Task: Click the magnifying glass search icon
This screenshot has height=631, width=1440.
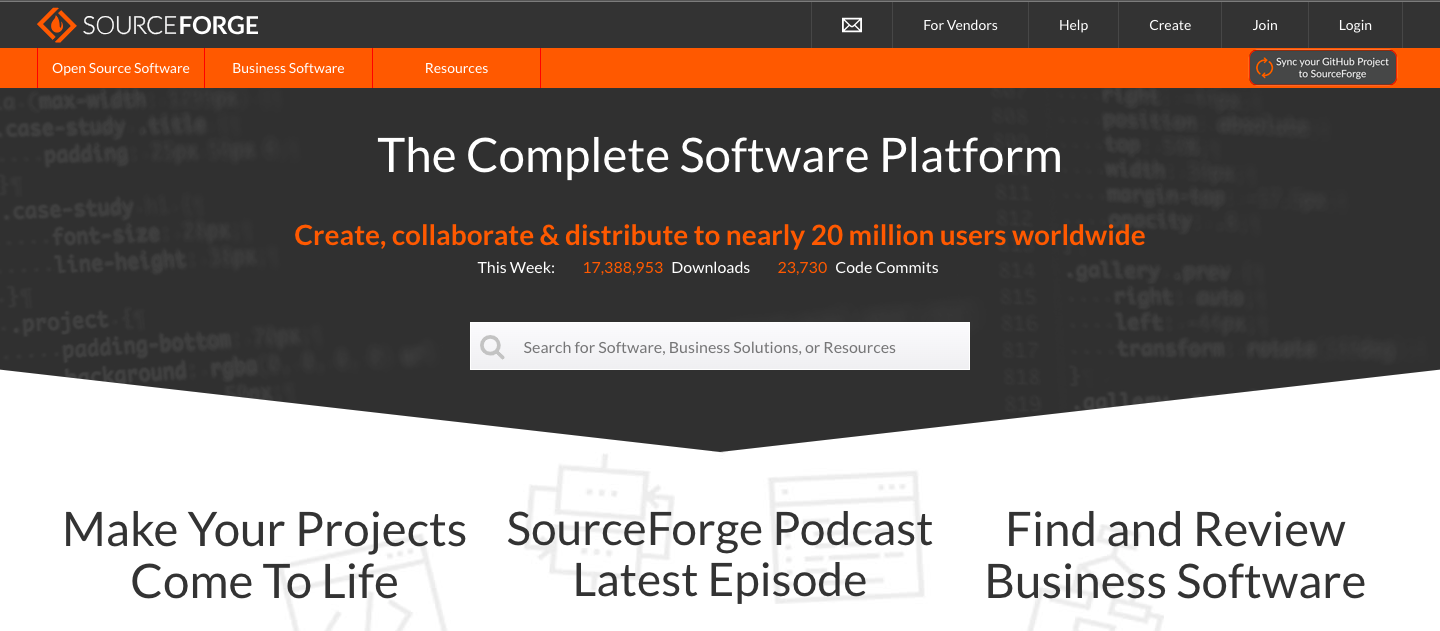Action: coord(492,347)
